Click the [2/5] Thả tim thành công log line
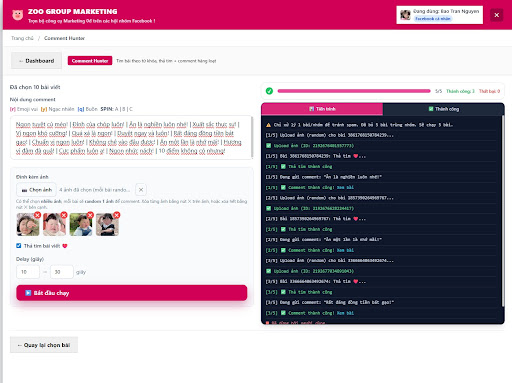The height and width of the screenshot is (383, 512). [299, 229]
